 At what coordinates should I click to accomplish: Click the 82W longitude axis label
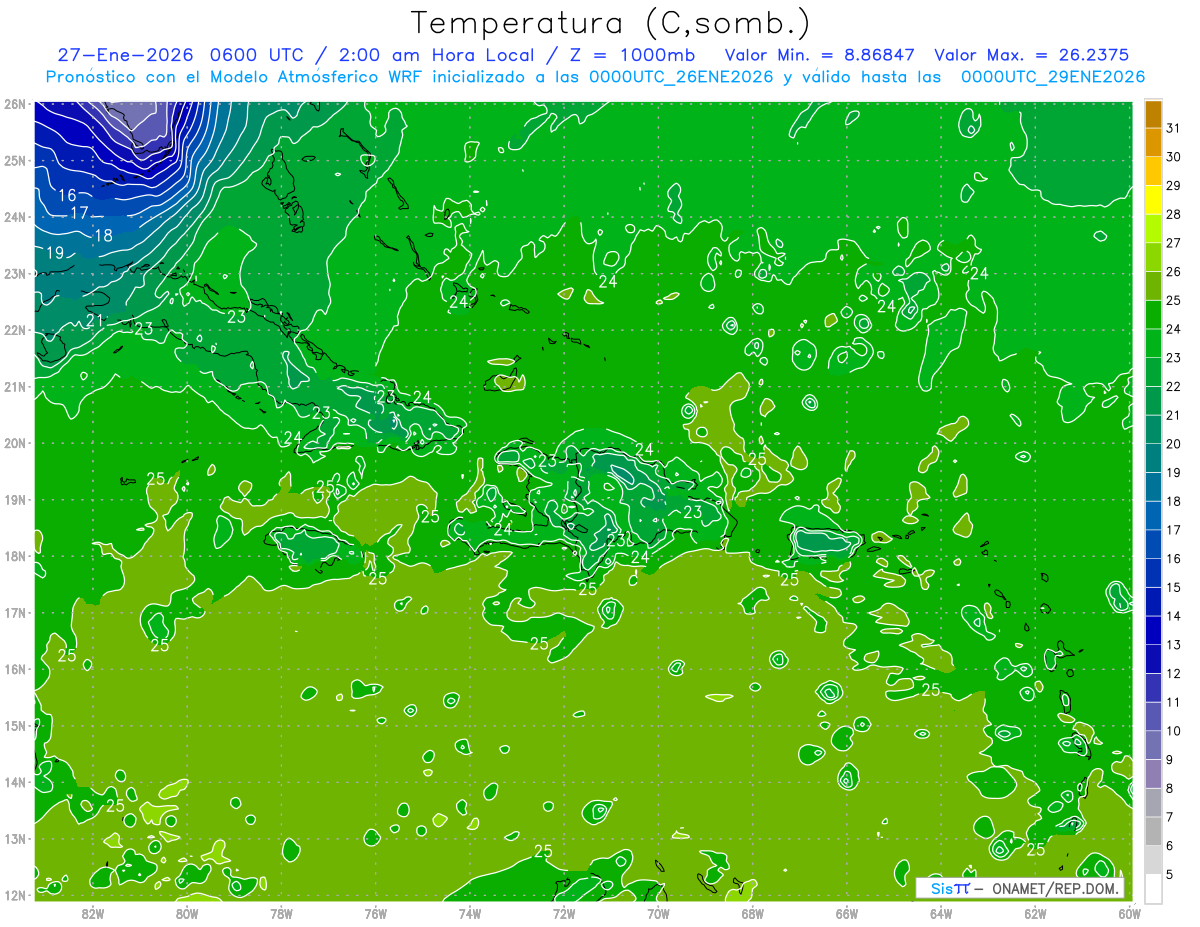point(93,913)
